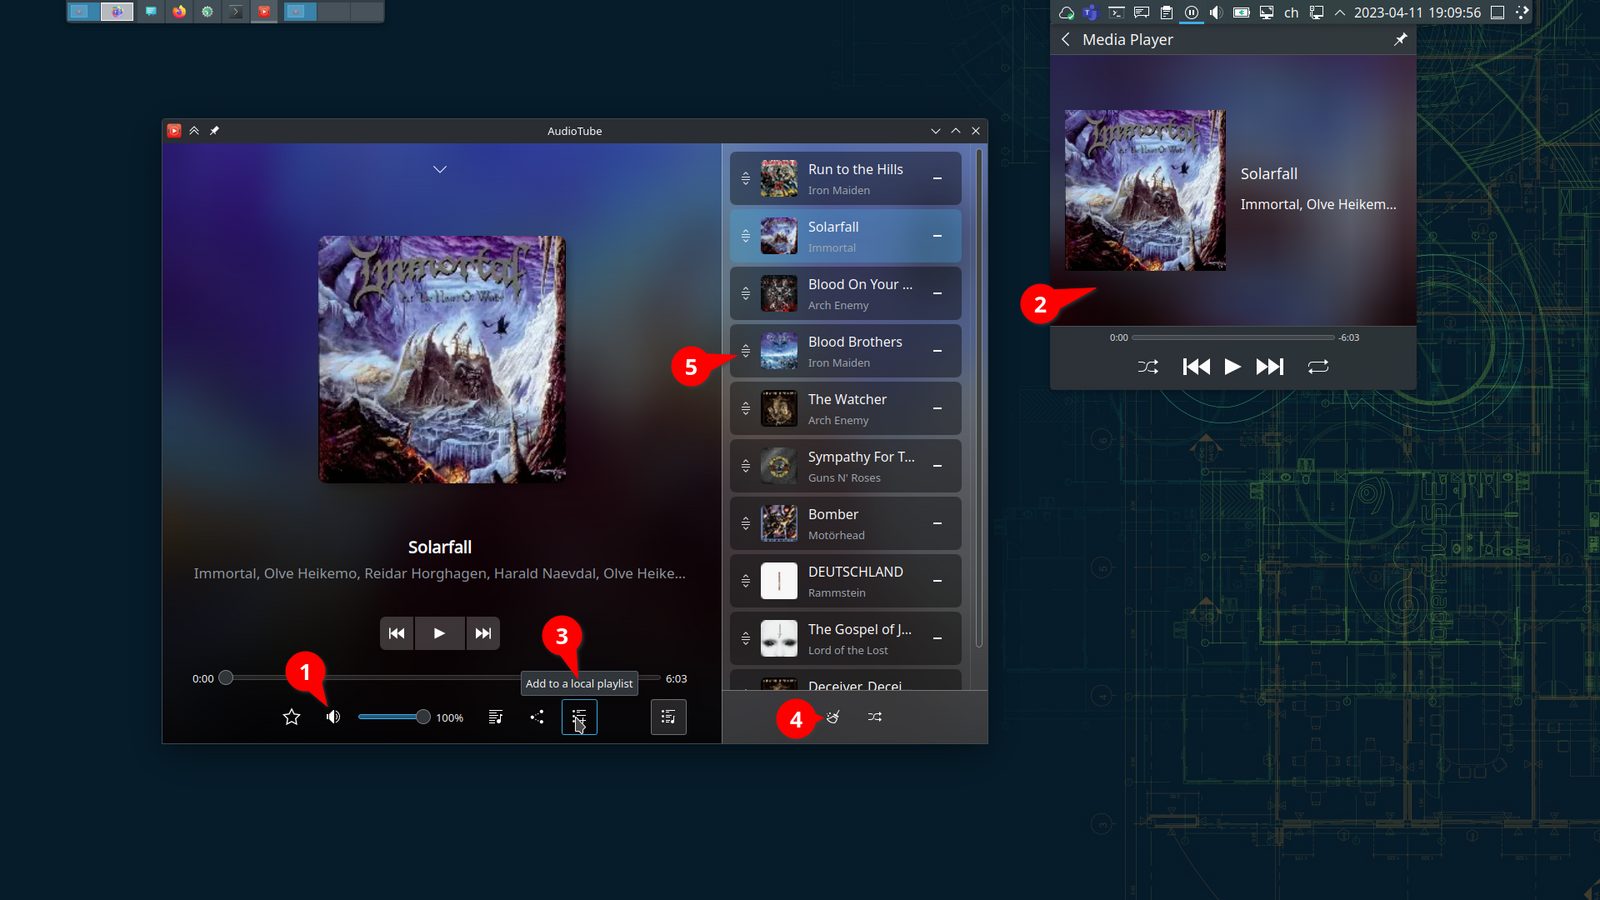Shuffle the AudioTube queue

[875, 717]
